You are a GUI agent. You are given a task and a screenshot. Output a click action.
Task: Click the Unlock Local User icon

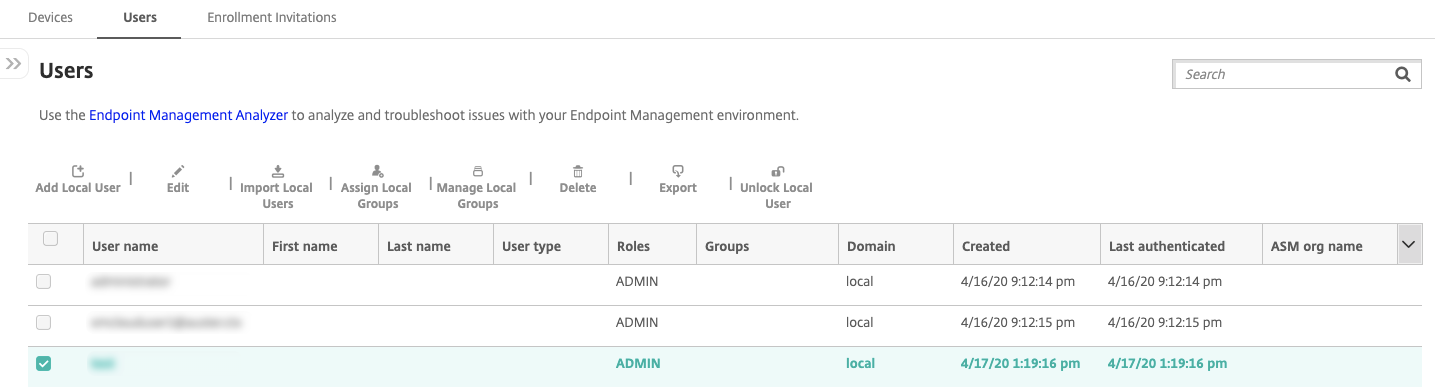click(x=778, y=172)
